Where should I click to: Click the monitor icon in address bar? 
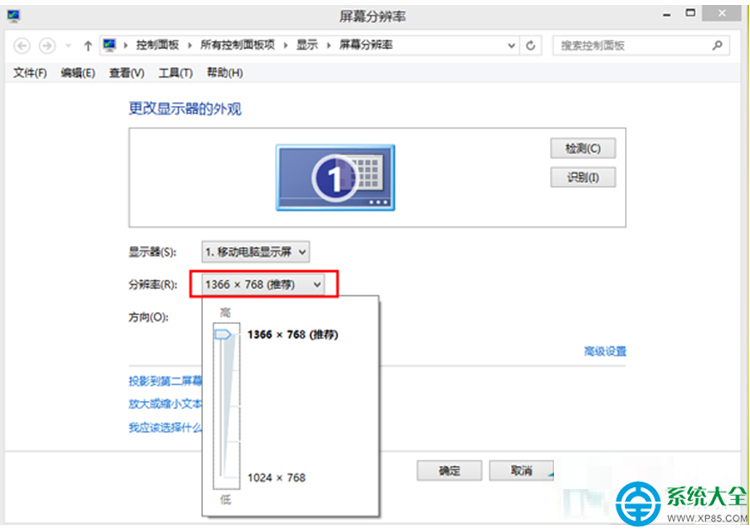click(110, 45)
